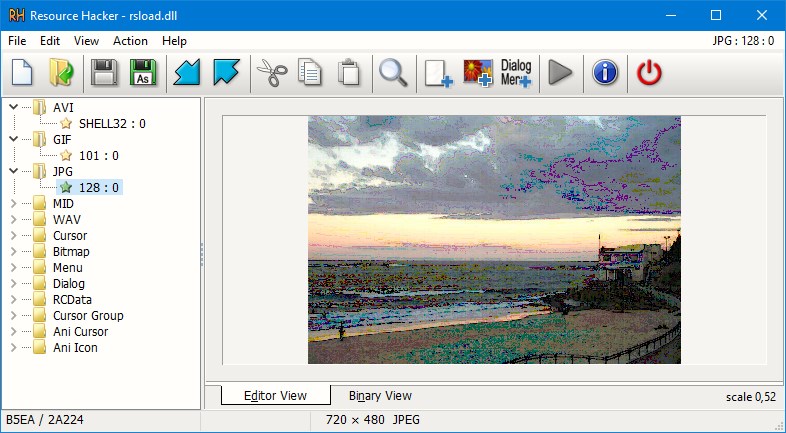Create a new blank script
Image resolution: width=786 pixels, height=433 pixels.
22,73
